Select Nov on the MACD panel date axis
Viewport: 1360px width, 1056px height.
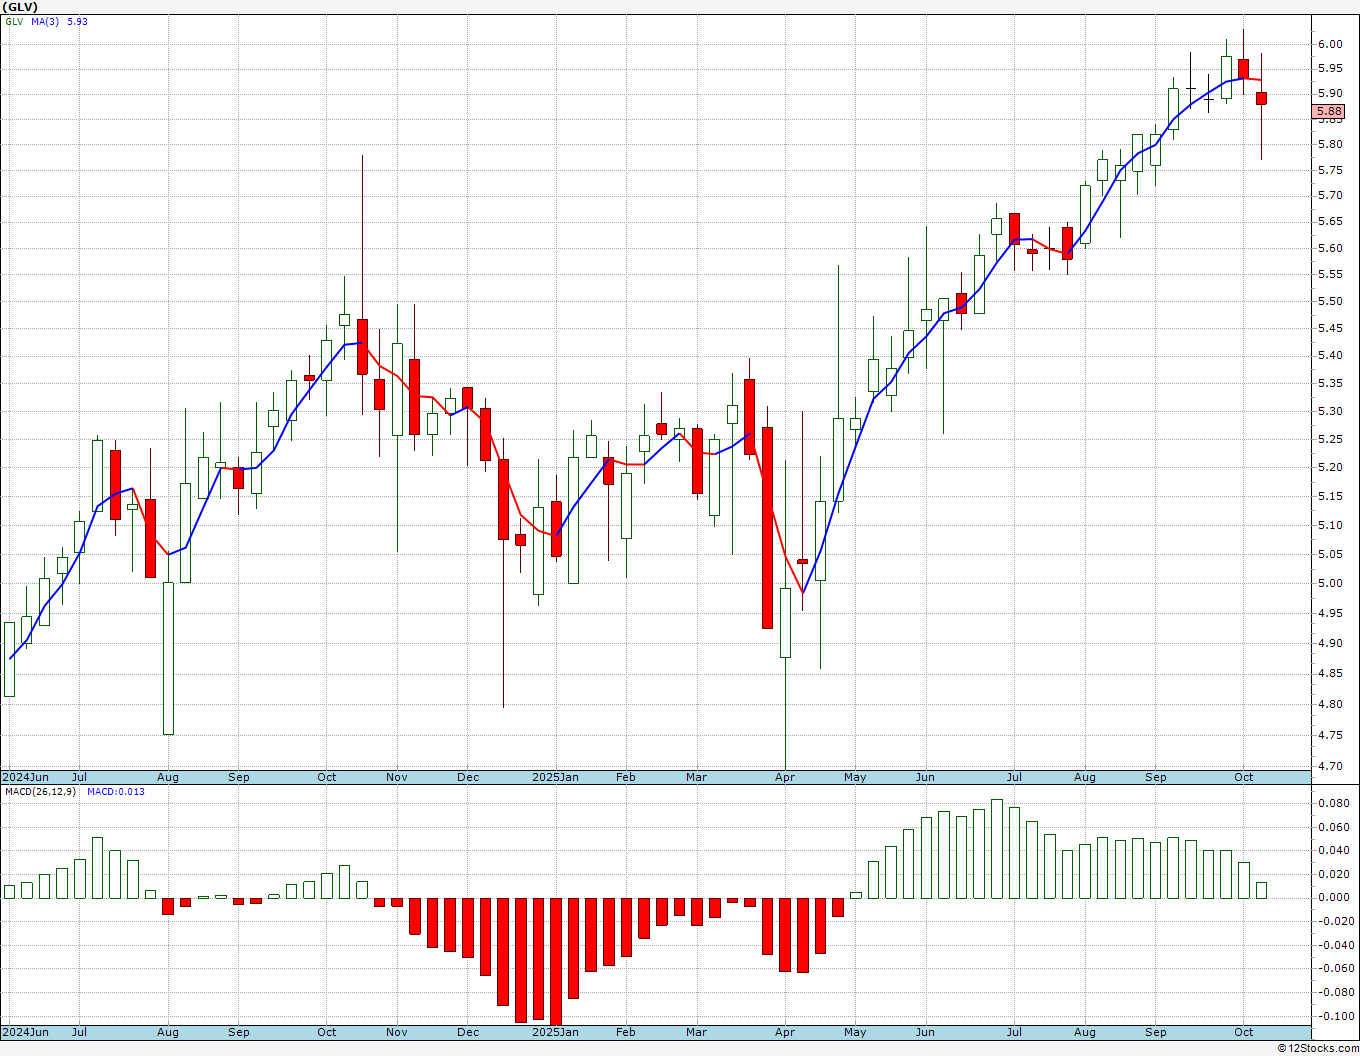[397, 1032]
